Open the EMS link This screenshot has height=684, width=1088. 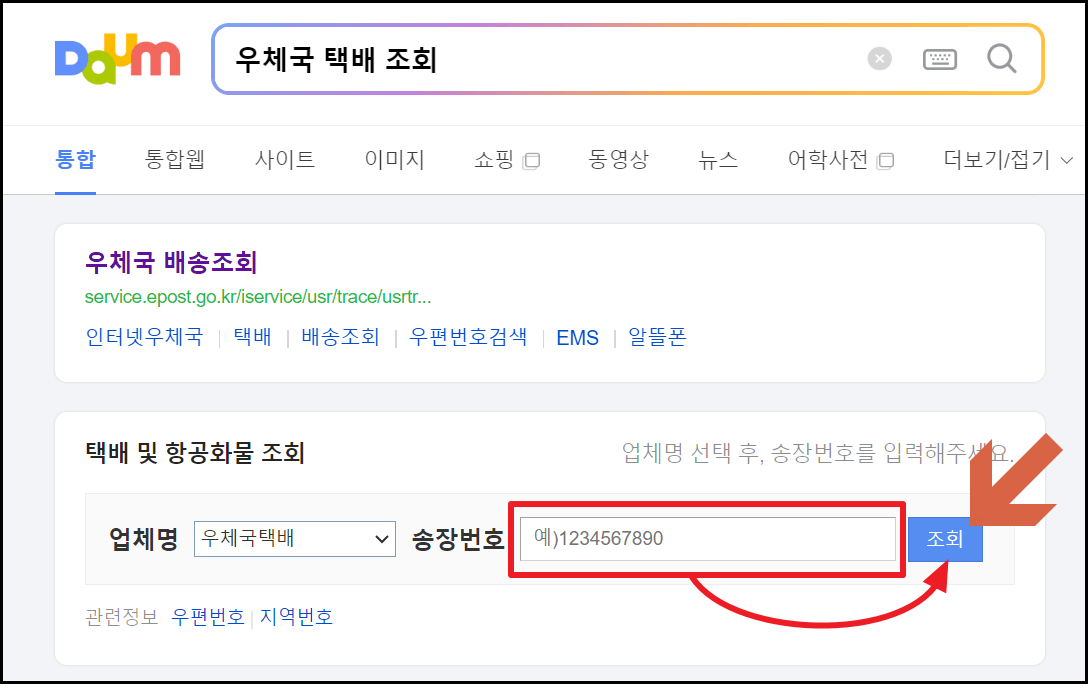coord(578,337)
